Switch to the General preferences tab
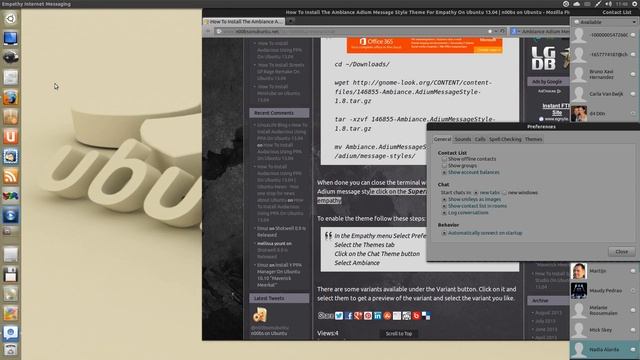Screen dimensions: 640x360 tap(442, 139)
